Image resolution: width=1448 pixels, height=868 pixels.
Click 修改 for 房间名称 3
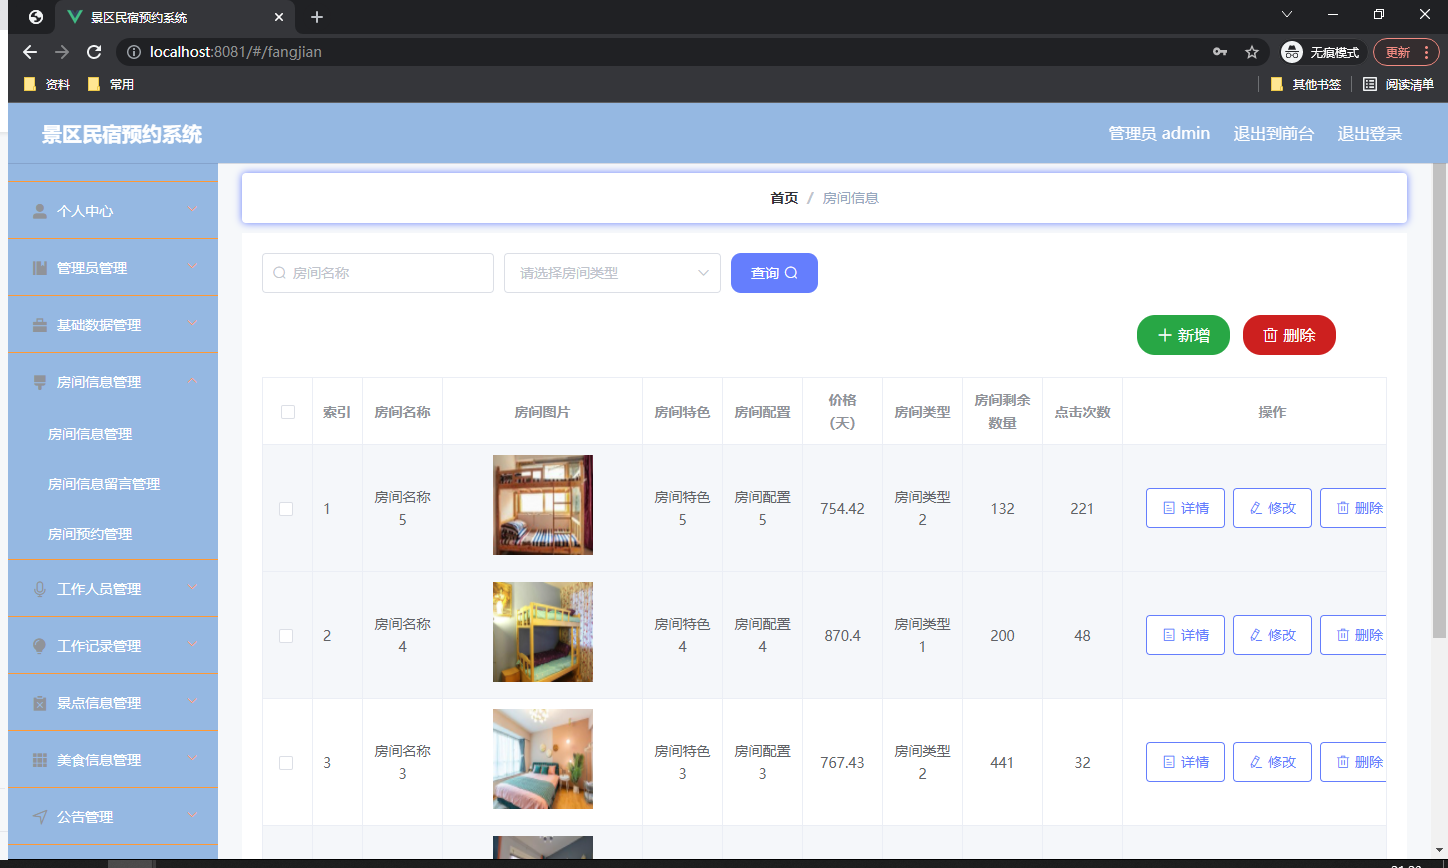[1272, 762]
